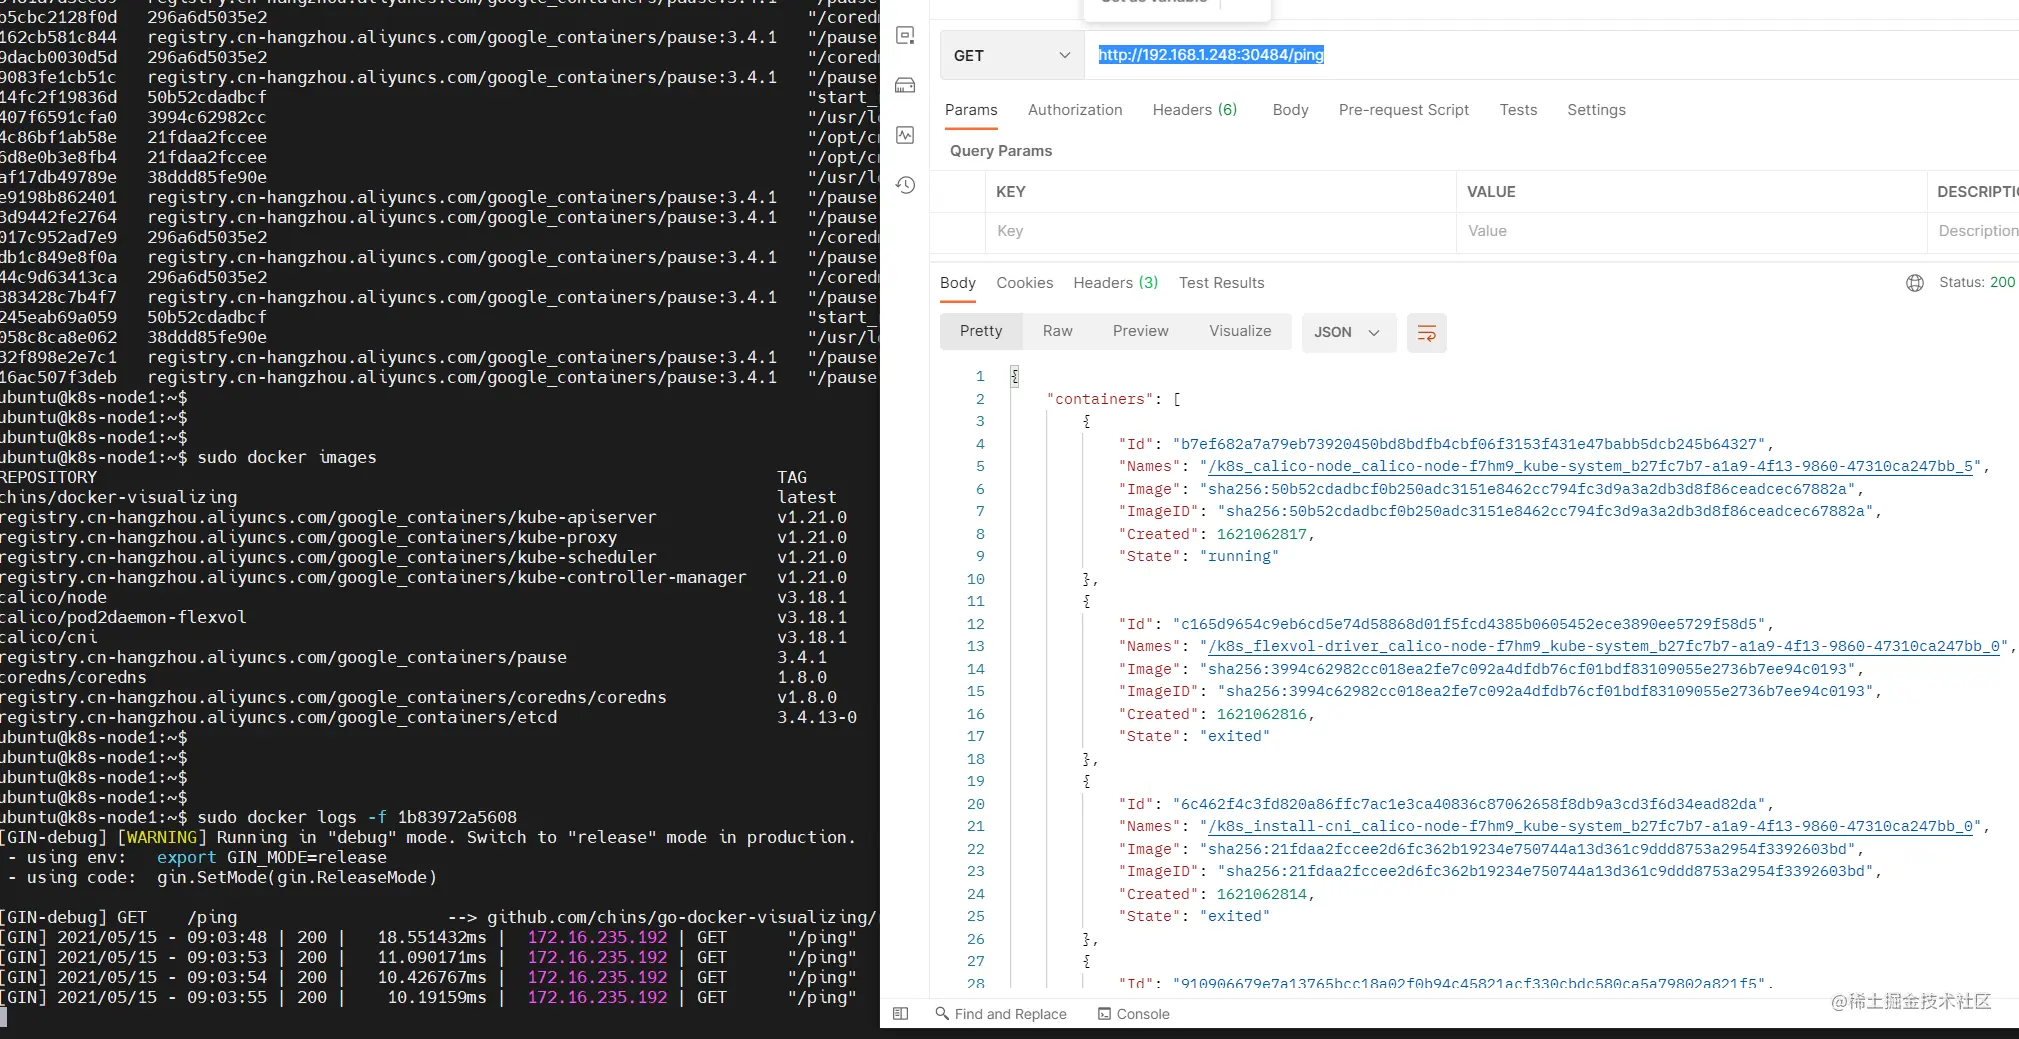This screenshot has height=1039, width=2019.
Task: Switch to the request Headers (6) tab
Action: coord(1195,110)
